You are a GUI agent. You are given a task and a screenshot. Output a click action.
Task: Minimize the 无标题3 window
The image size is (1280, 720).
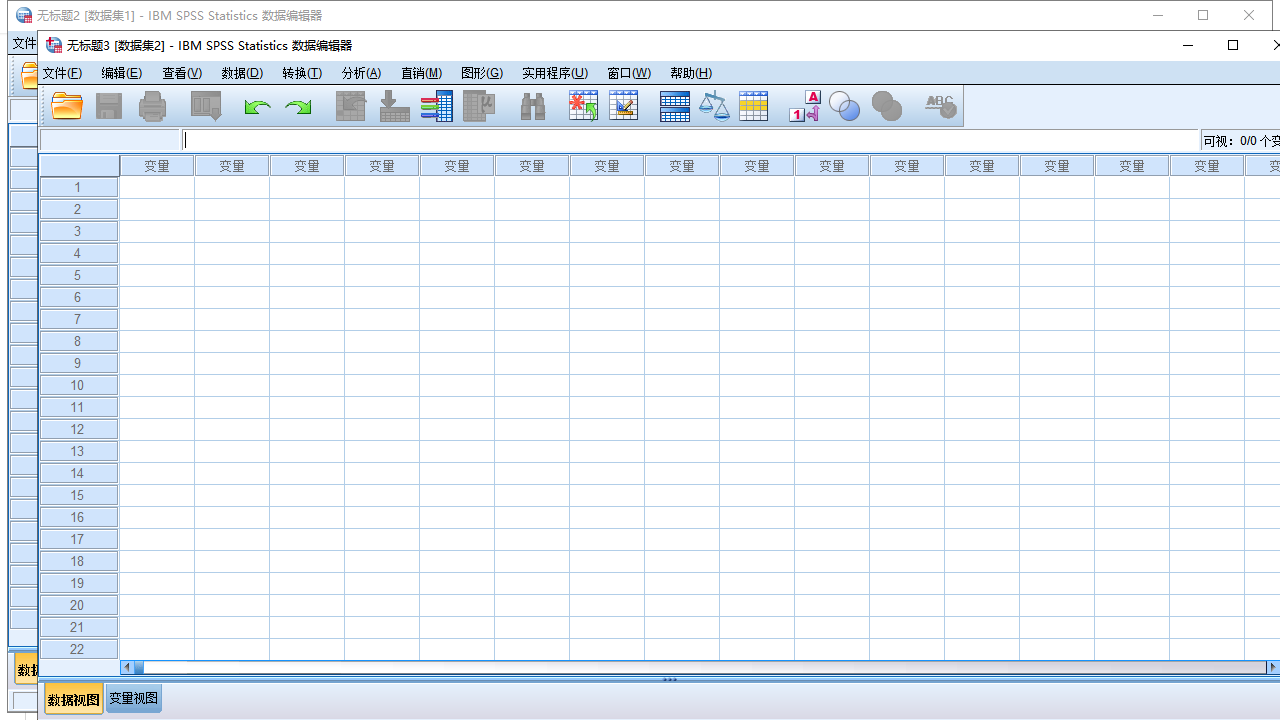tap(1188, 45)
